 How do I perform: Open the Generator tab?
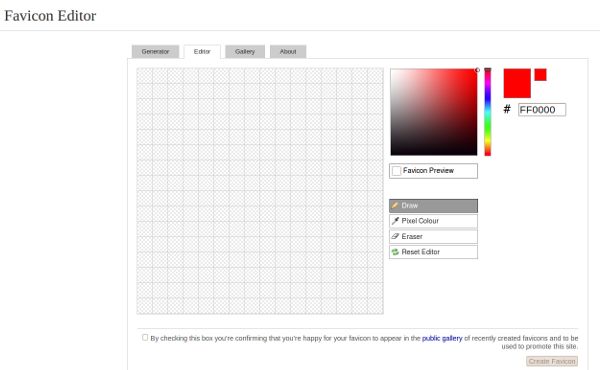[x=155, y=52]
